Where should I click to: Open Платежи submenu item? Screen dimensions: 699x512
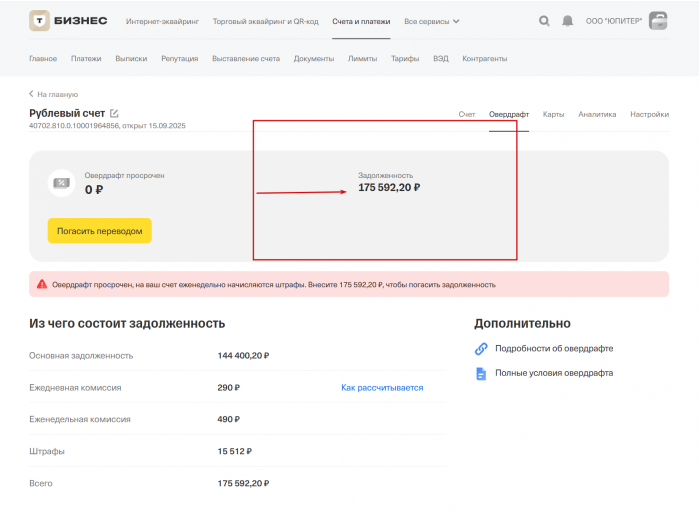(x=86, y=58)
